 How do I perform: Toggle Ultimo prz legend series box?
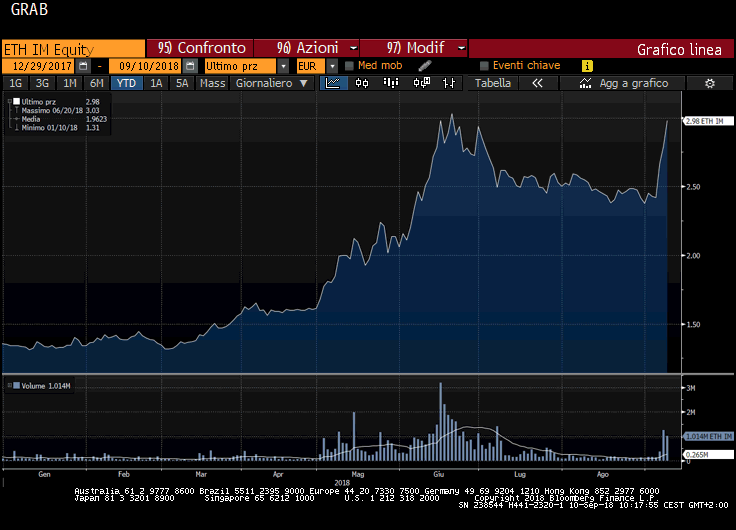16,102
